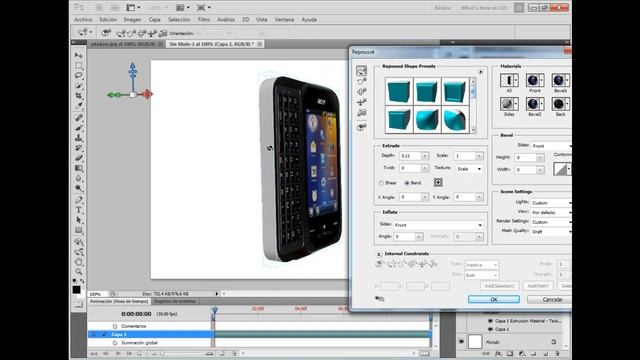
Task: Click the Repoussé mesh roll tool icon
Action: tap(361, 81)
